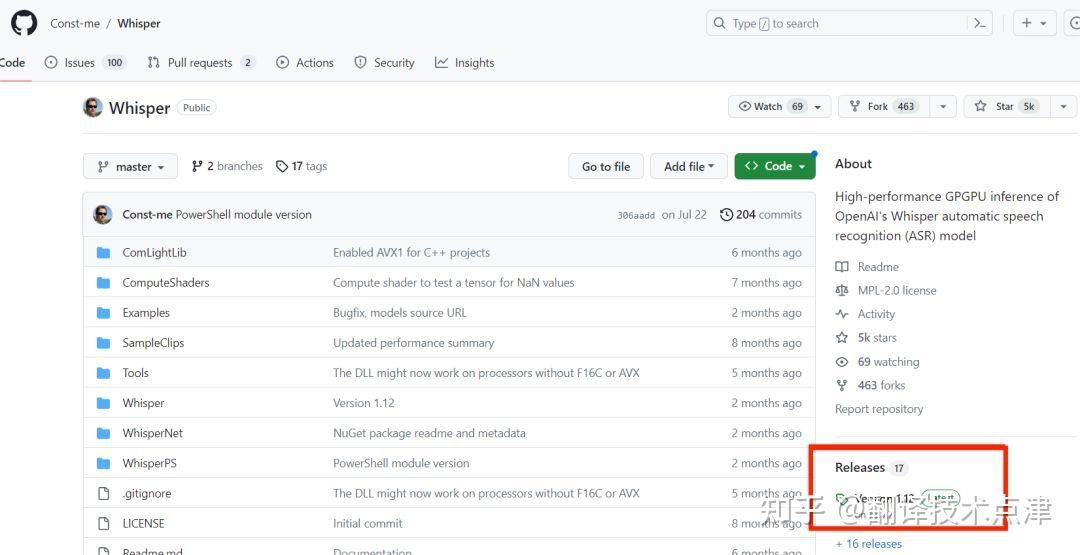Open 'Updated performance summary' commit

point(413,343)
